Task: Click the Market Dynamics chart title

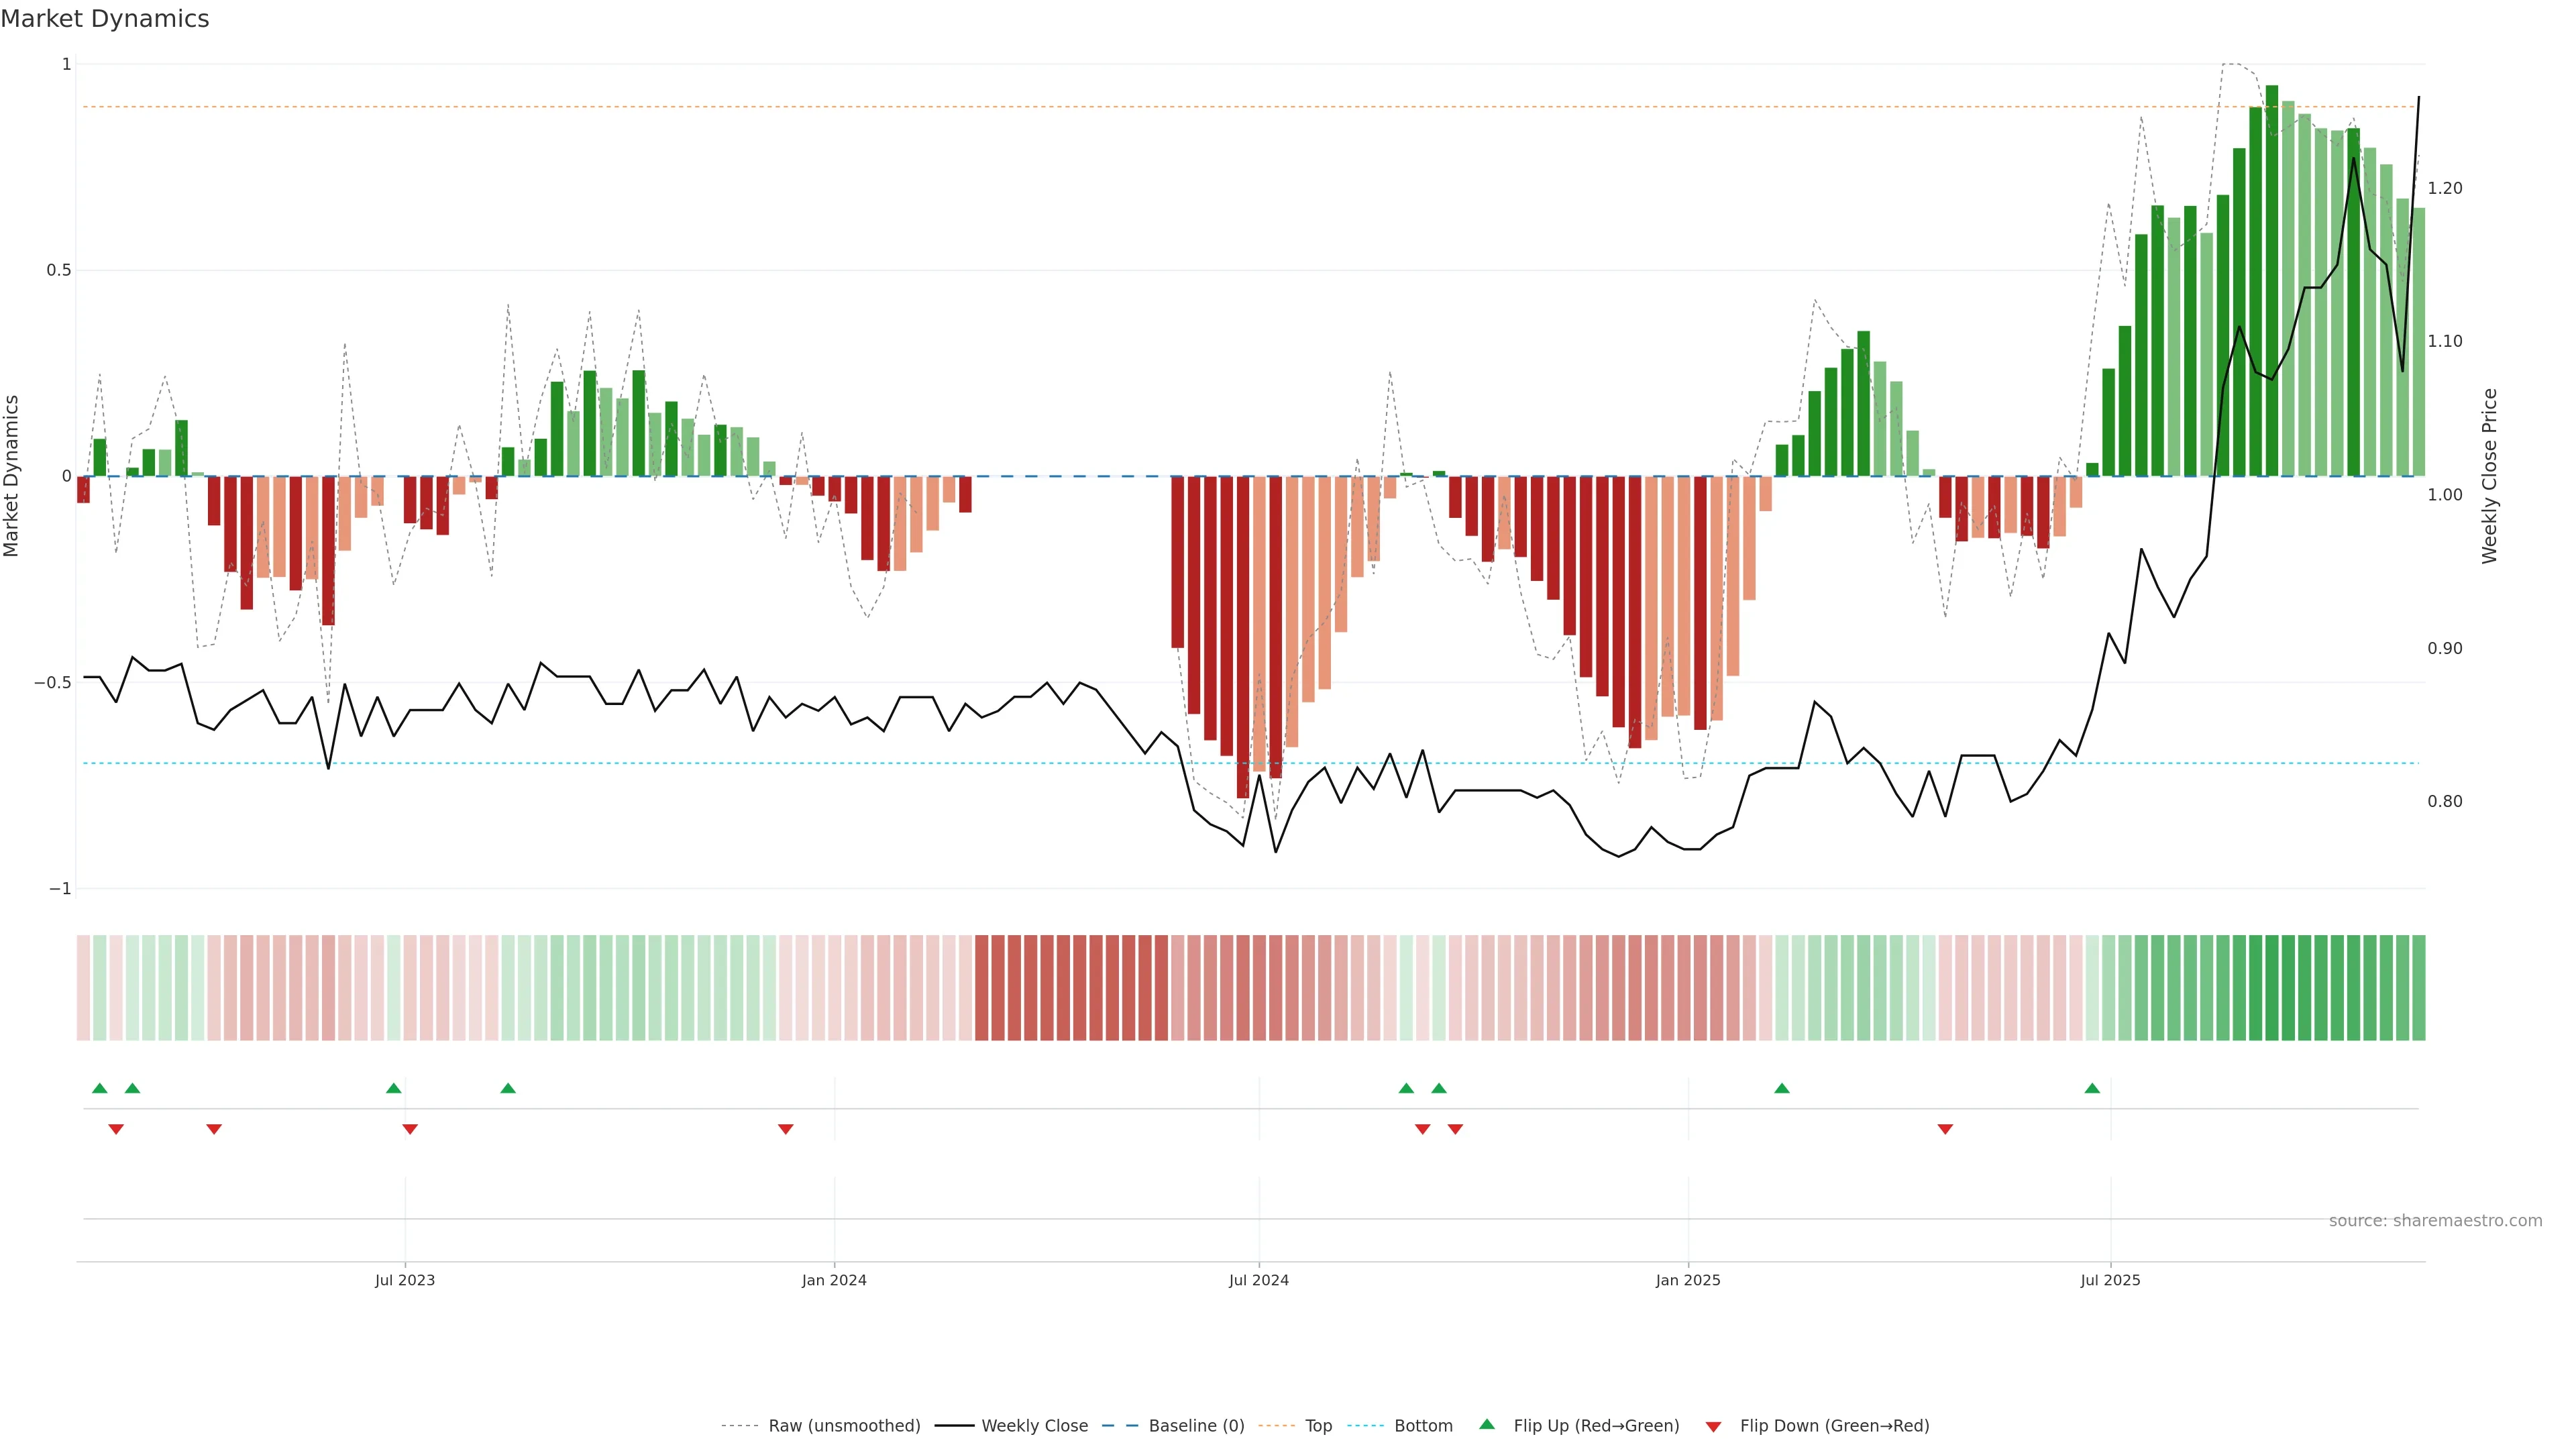Action: pyautogui.click(x=105, y=19)
